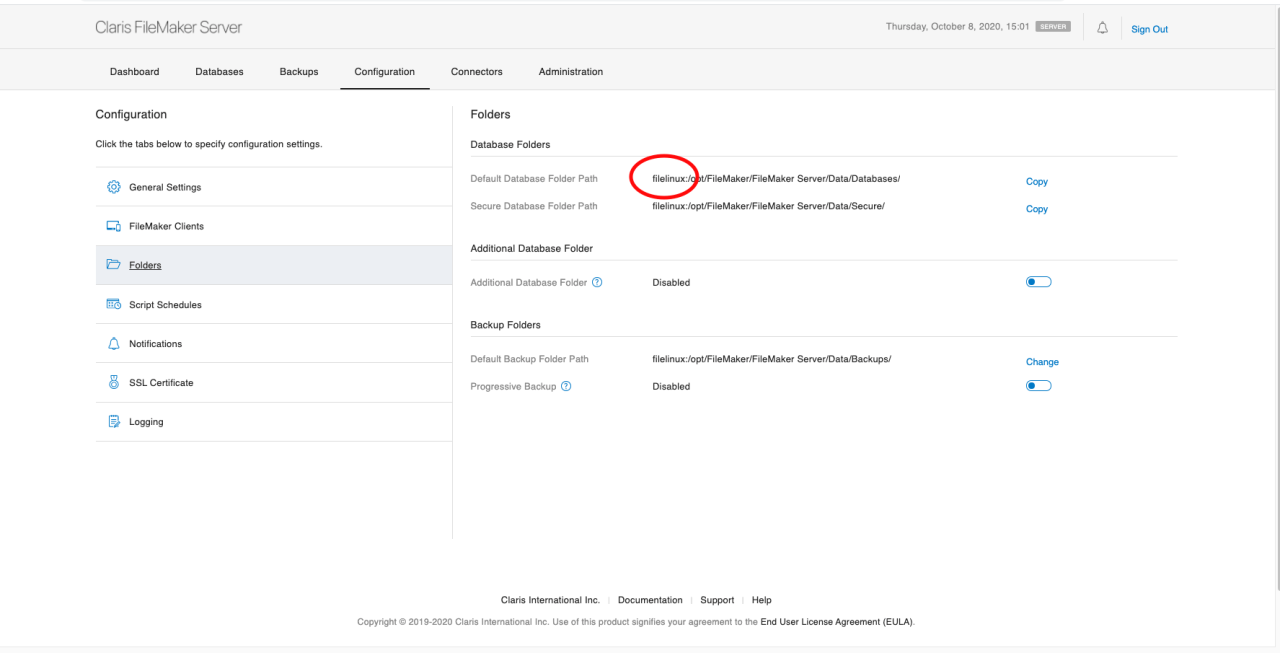
Task: Open SSL Certificate settings
Action: pyautogui.click(x=274, y=382)
